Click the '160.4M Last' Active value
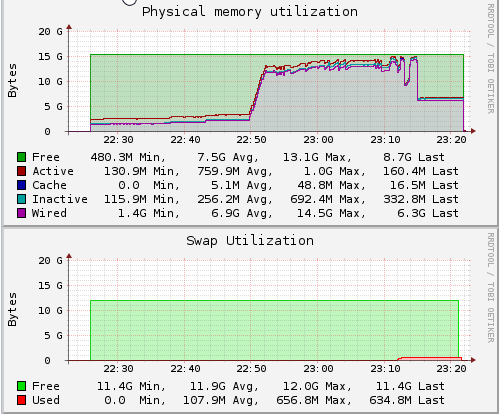This screenshot has height=414, width=500. pyautogui.click(x=421, y=171)
